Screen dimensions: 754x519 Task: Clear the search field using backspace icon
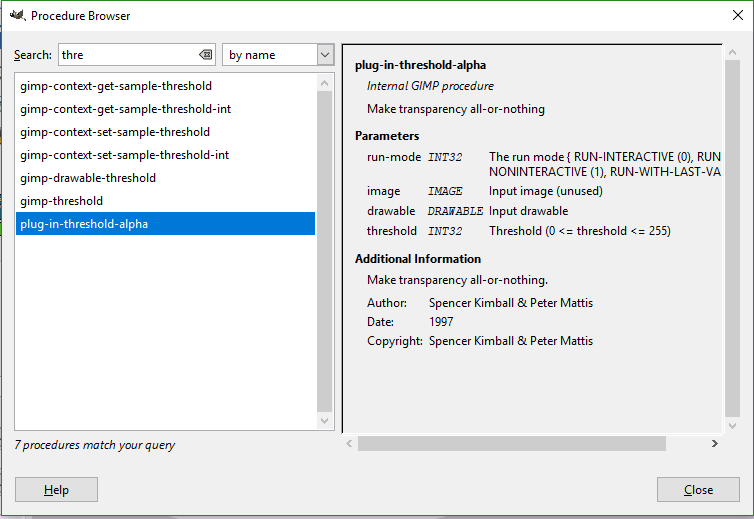(x=205, y=55)
